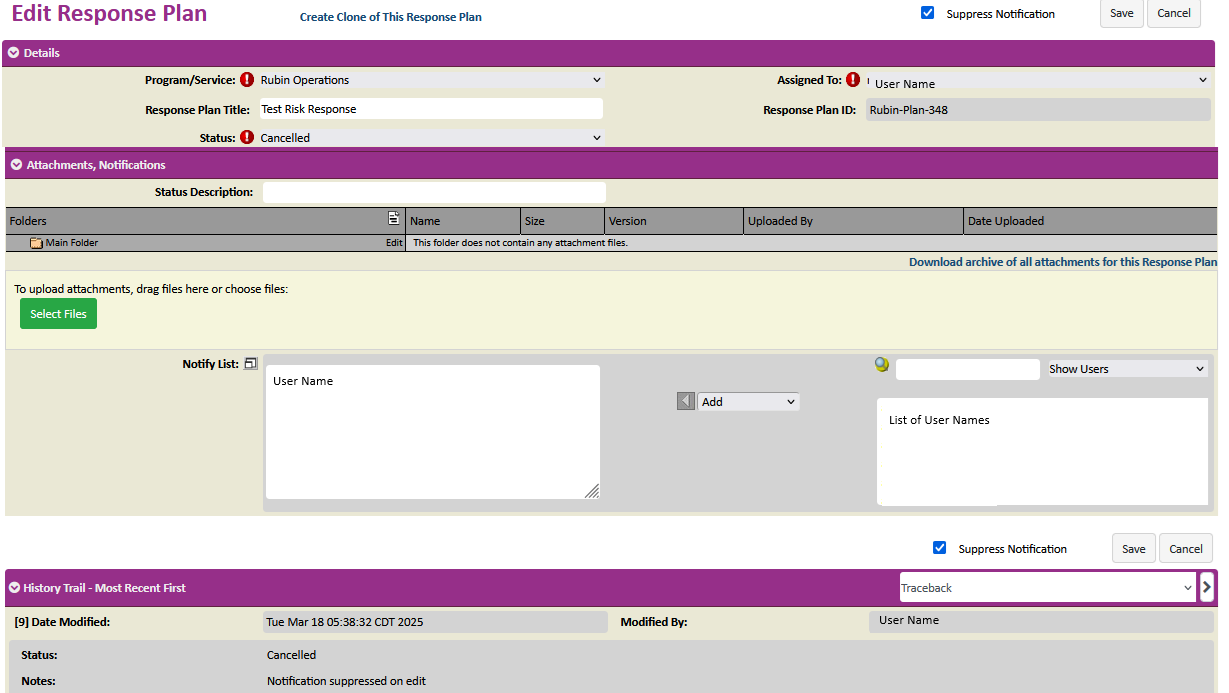Click the Response Plan Title field
Screen dimensions: 1229x693
point(430,109)
